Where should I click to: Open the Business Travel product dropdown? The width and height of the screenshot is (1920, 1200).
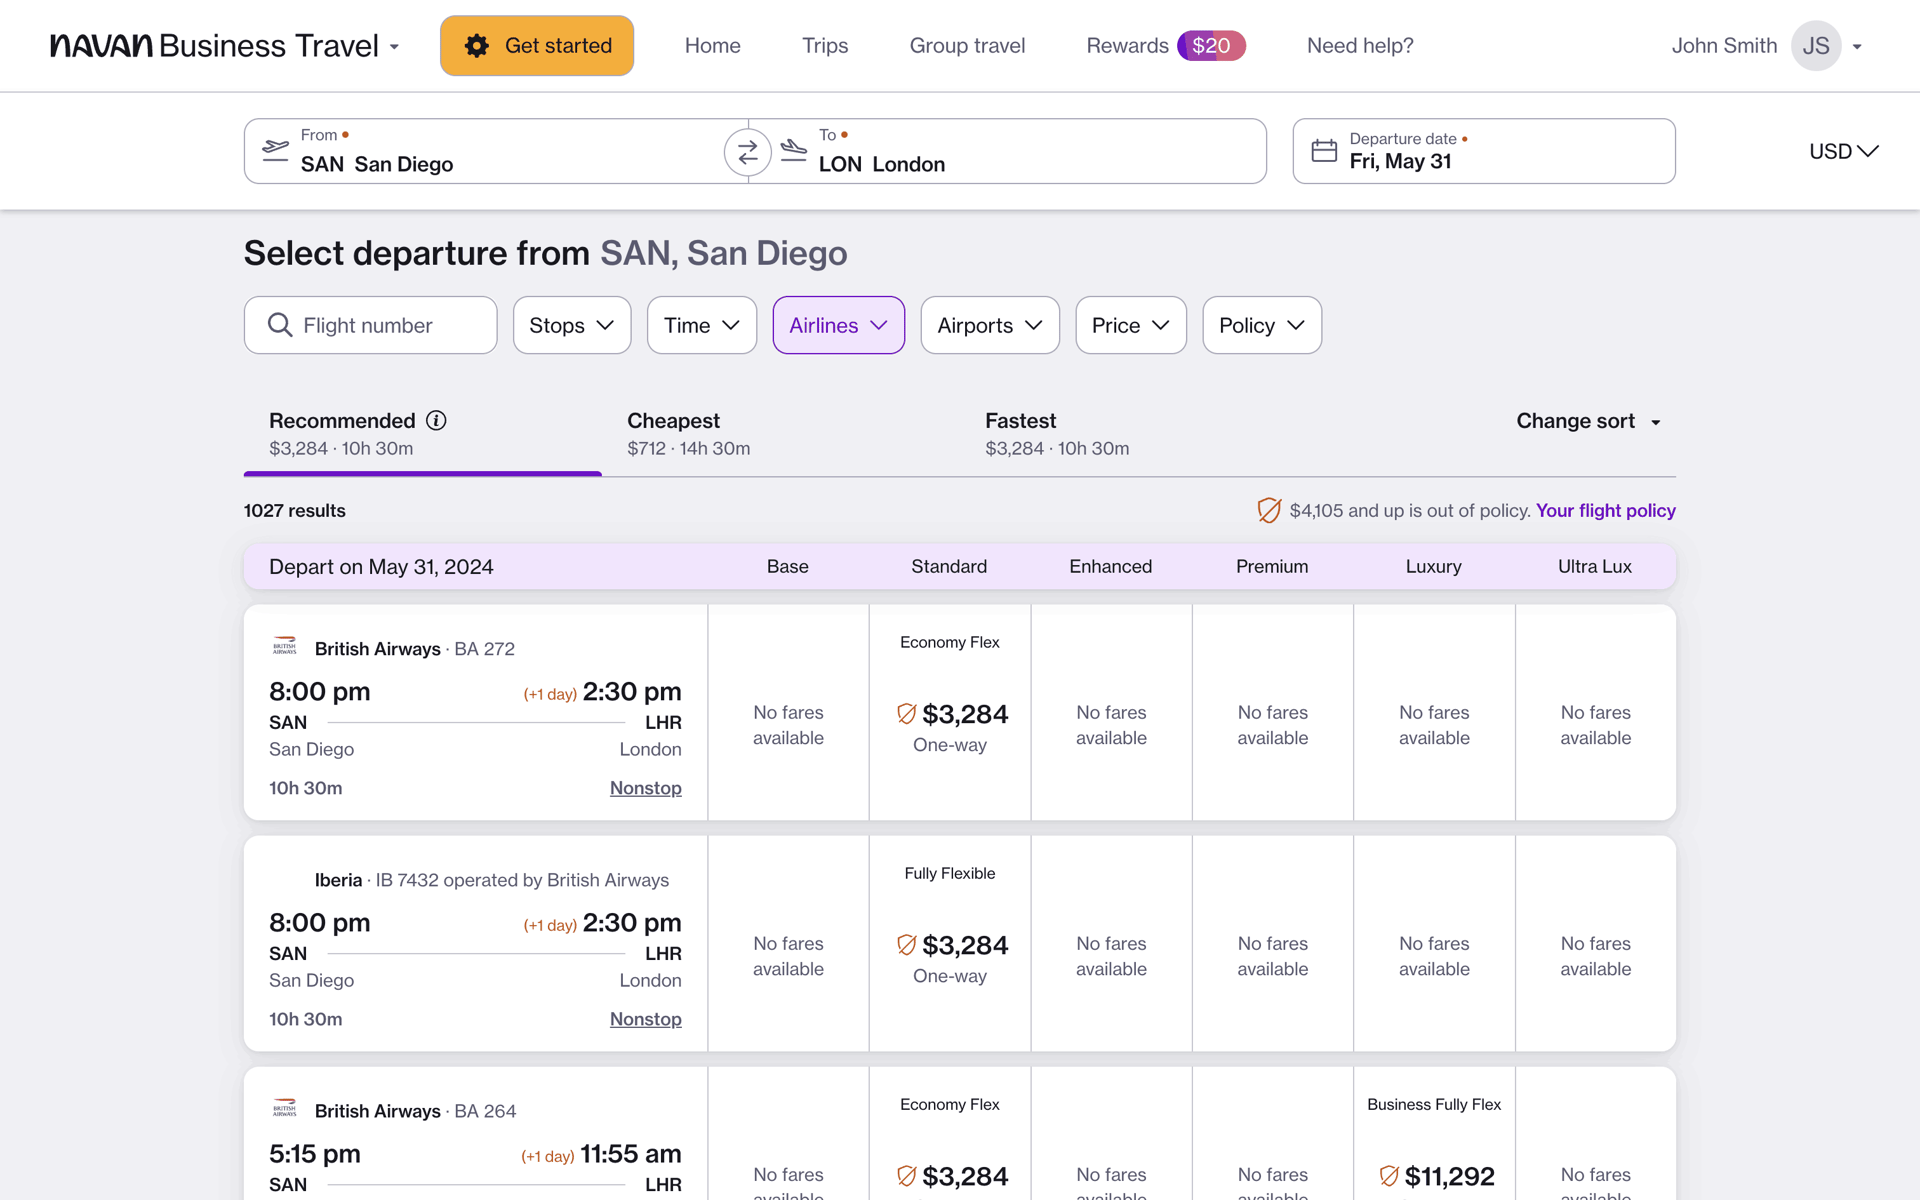tap(394, 47)
